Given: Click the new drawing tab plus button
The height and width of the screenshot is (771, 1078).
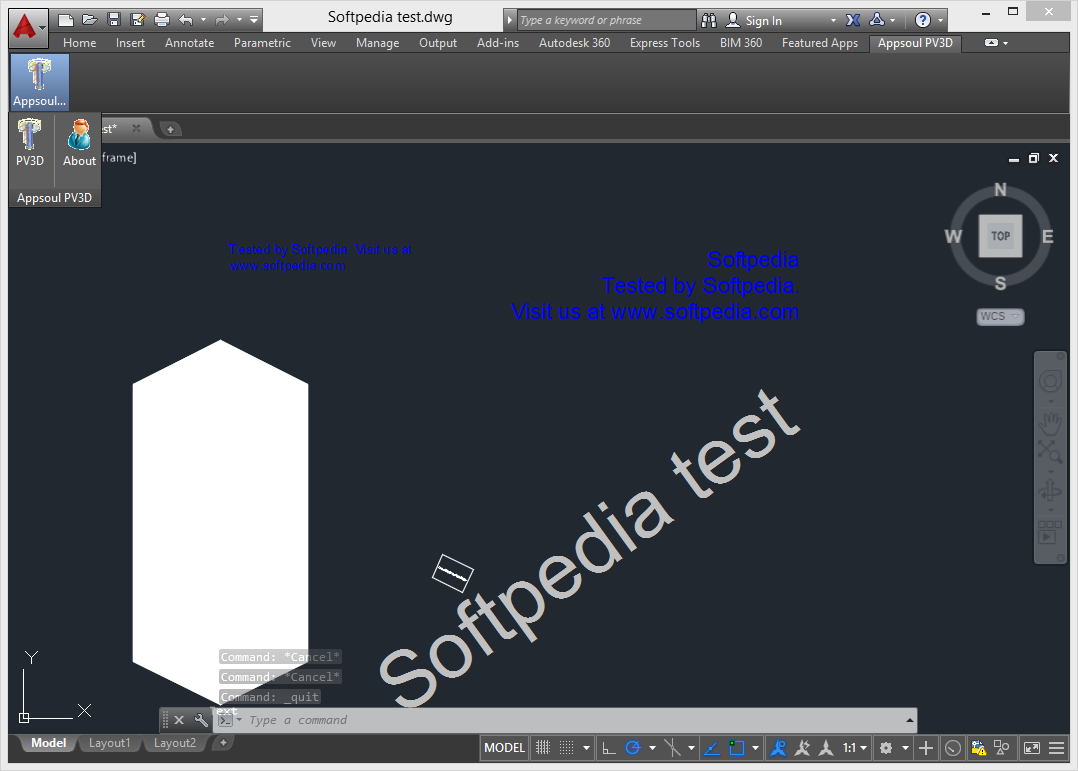Looking at the screenshot, I should tap(170, 129).
